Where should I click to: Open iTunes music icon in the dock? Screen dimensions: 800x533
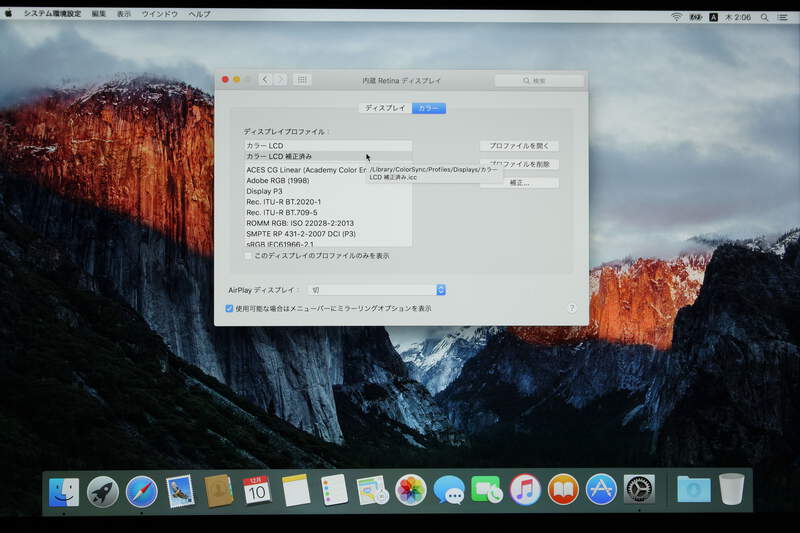click(525, 490)
